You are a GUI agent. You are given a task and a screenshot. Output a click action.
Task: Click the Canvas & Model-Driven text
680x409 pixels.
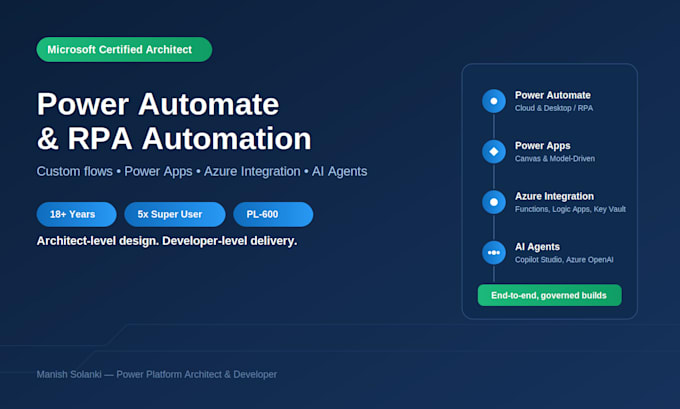(x=555, y=159)
